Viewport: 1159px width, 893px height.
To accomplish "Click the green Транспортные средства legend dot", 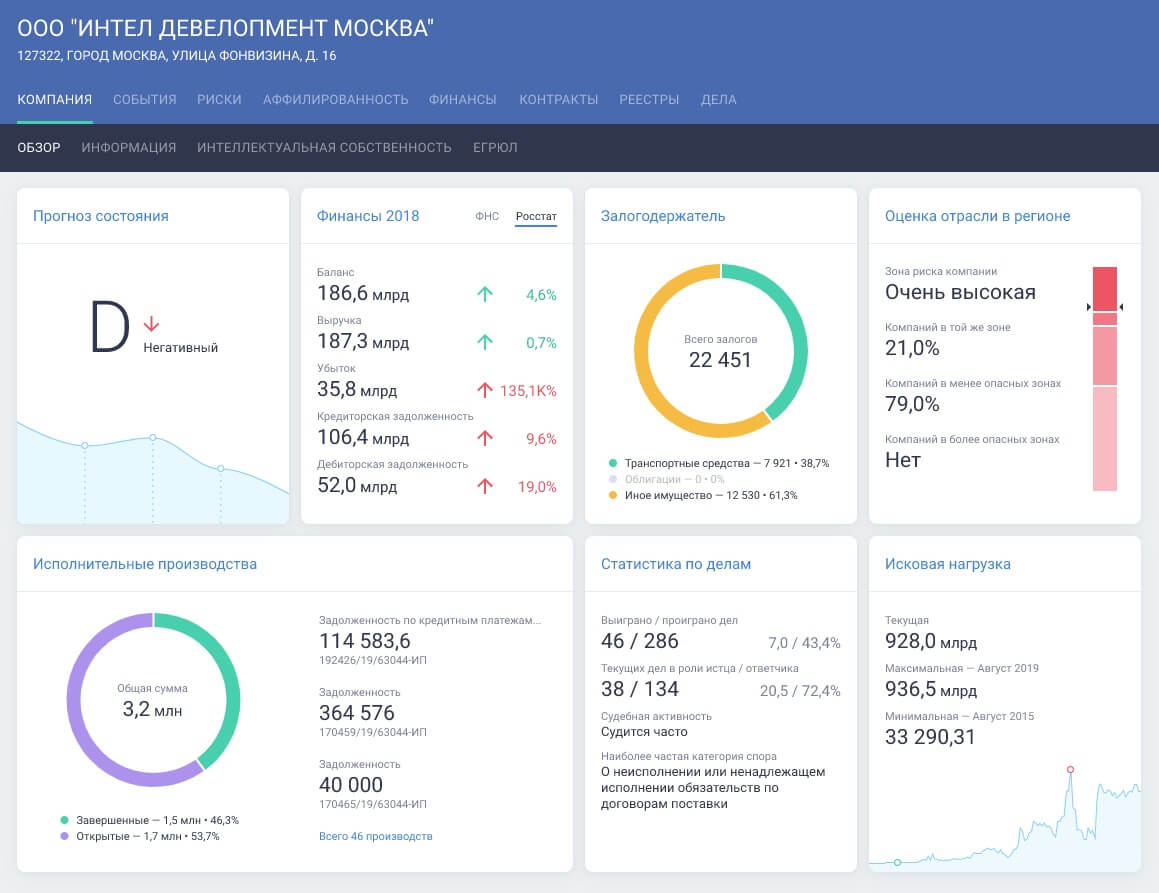I will point(612,463).
